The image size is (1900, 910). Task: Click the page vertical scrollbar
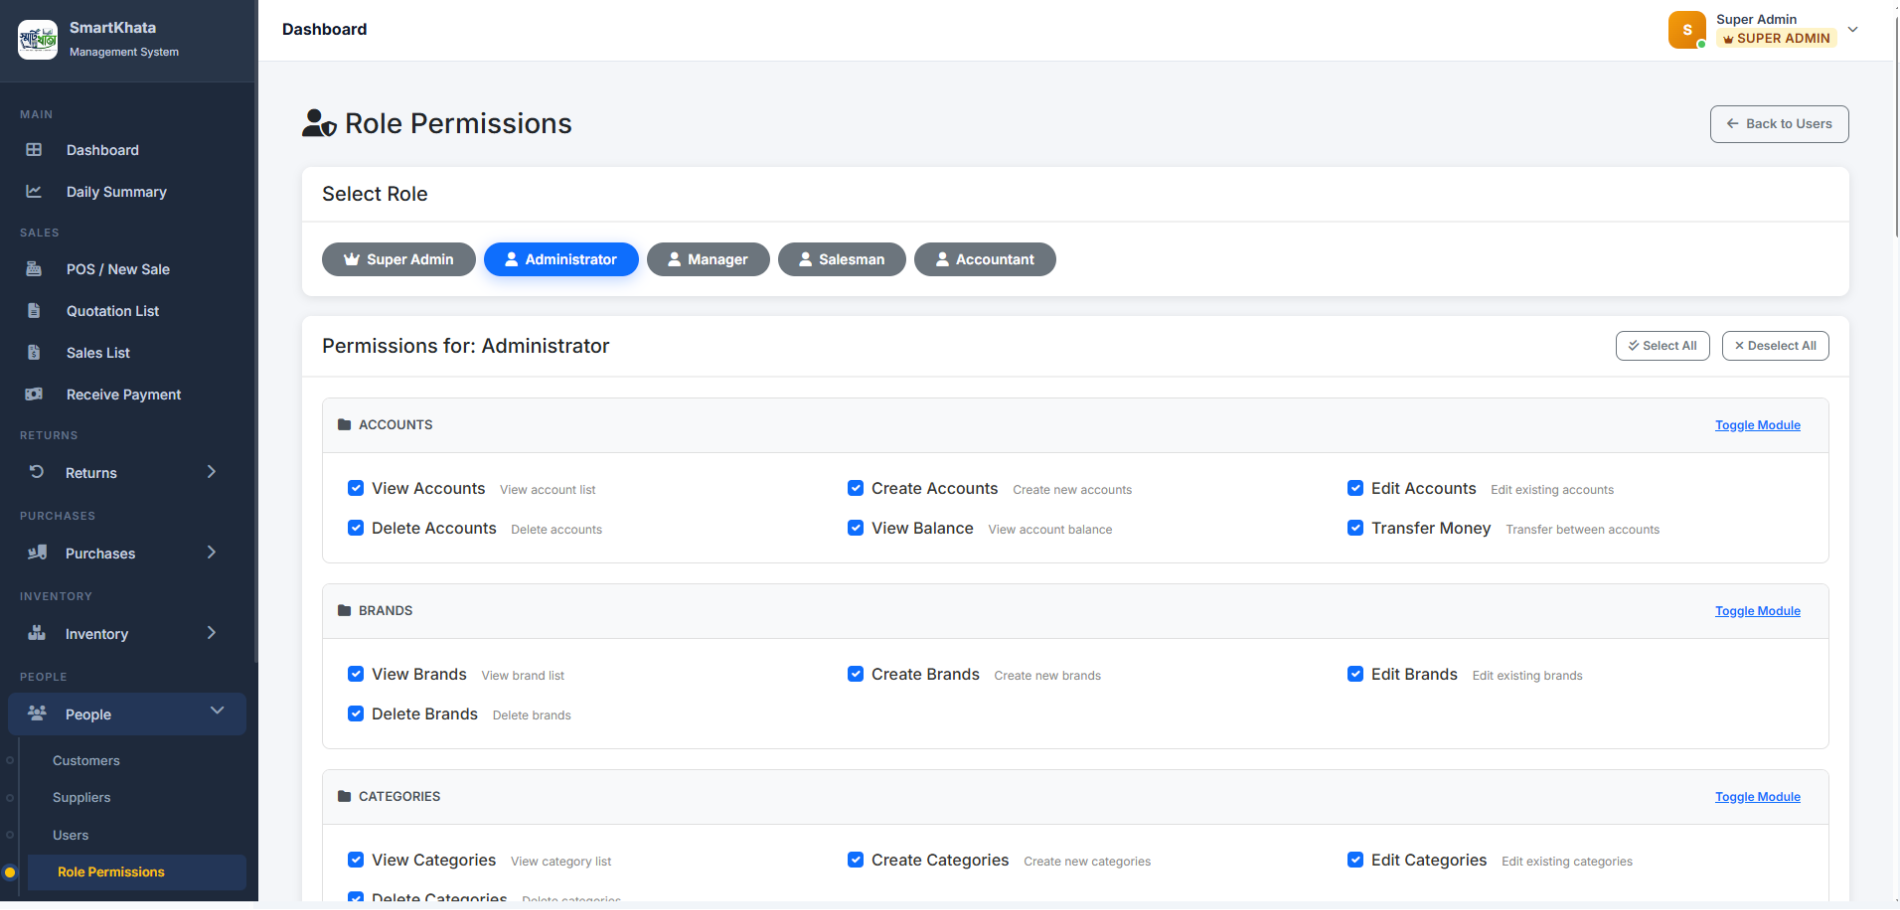(1895, 120)
